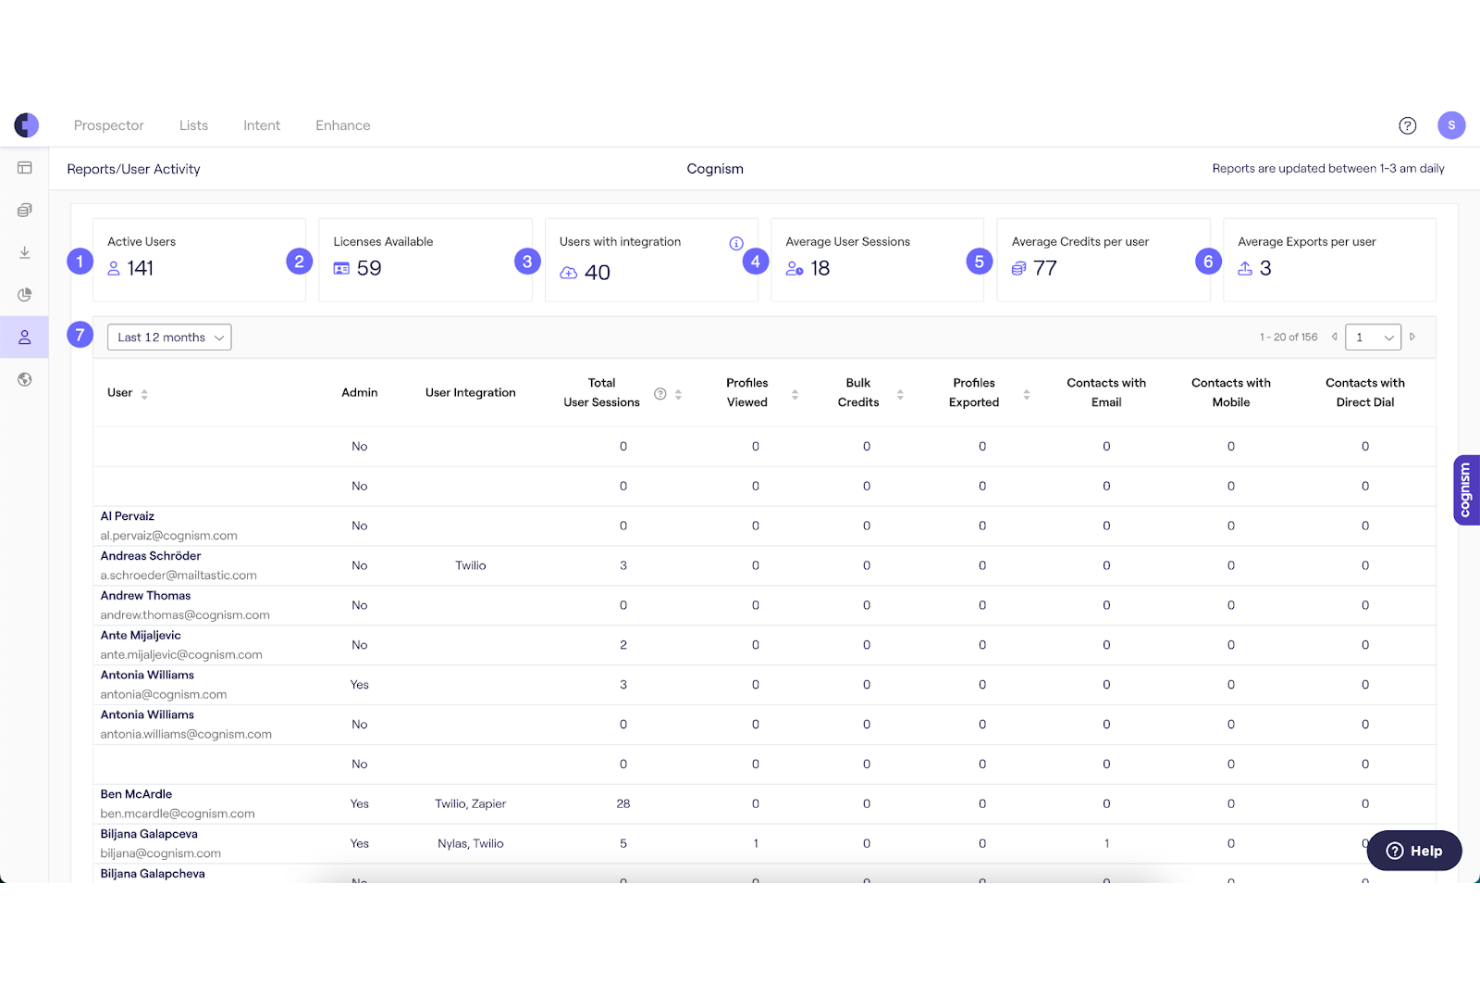Open the credits coins sidebar icon

25,210
